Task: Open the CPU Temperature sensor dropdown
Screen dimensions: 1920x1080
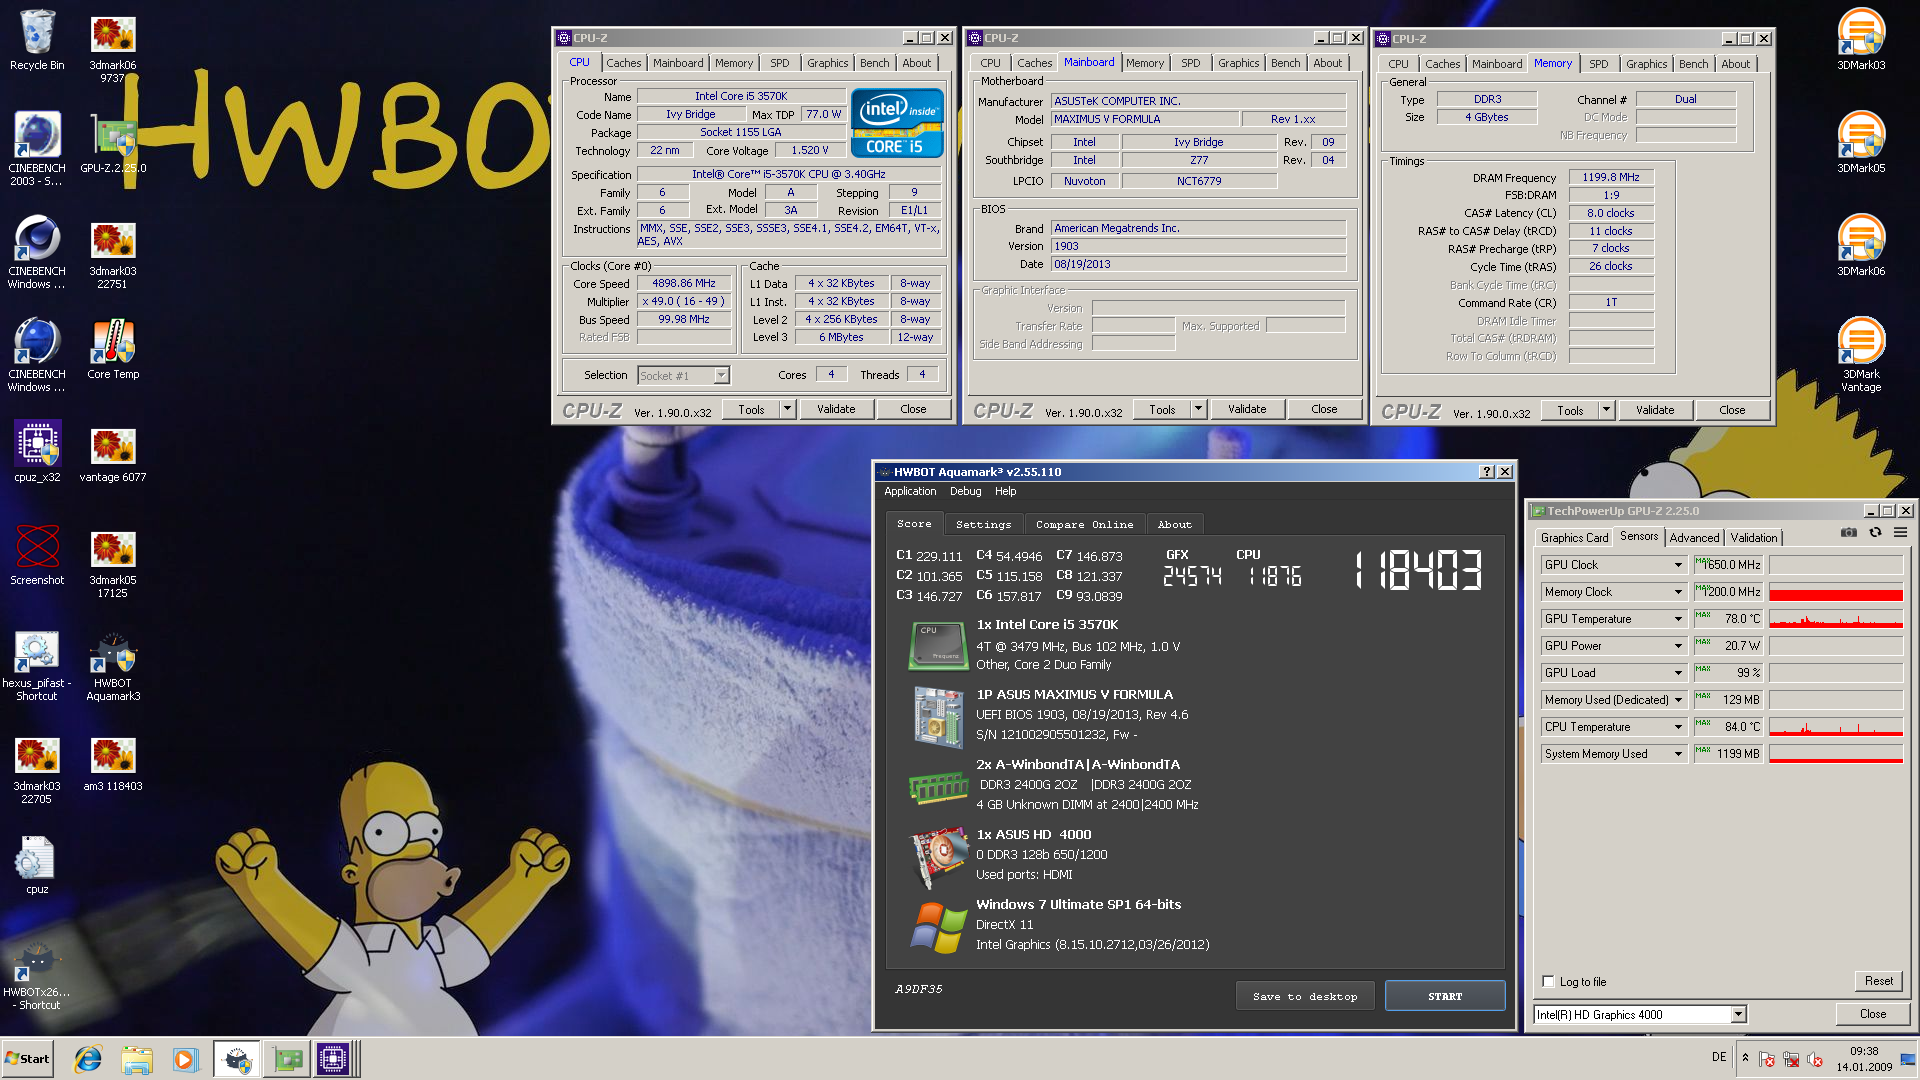Action: point(1678,727)
